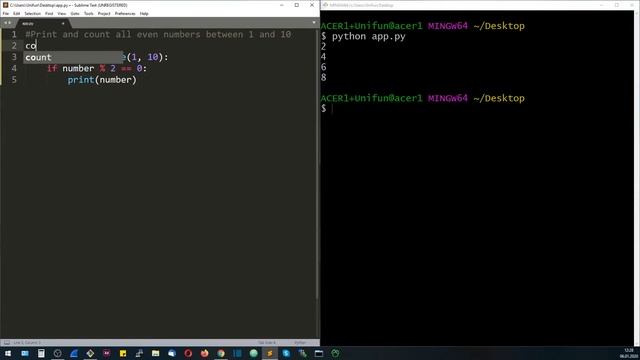Open the Calculator from the taskbar
The width and height of the screenshot is (640, 360).
click(41, 353)
